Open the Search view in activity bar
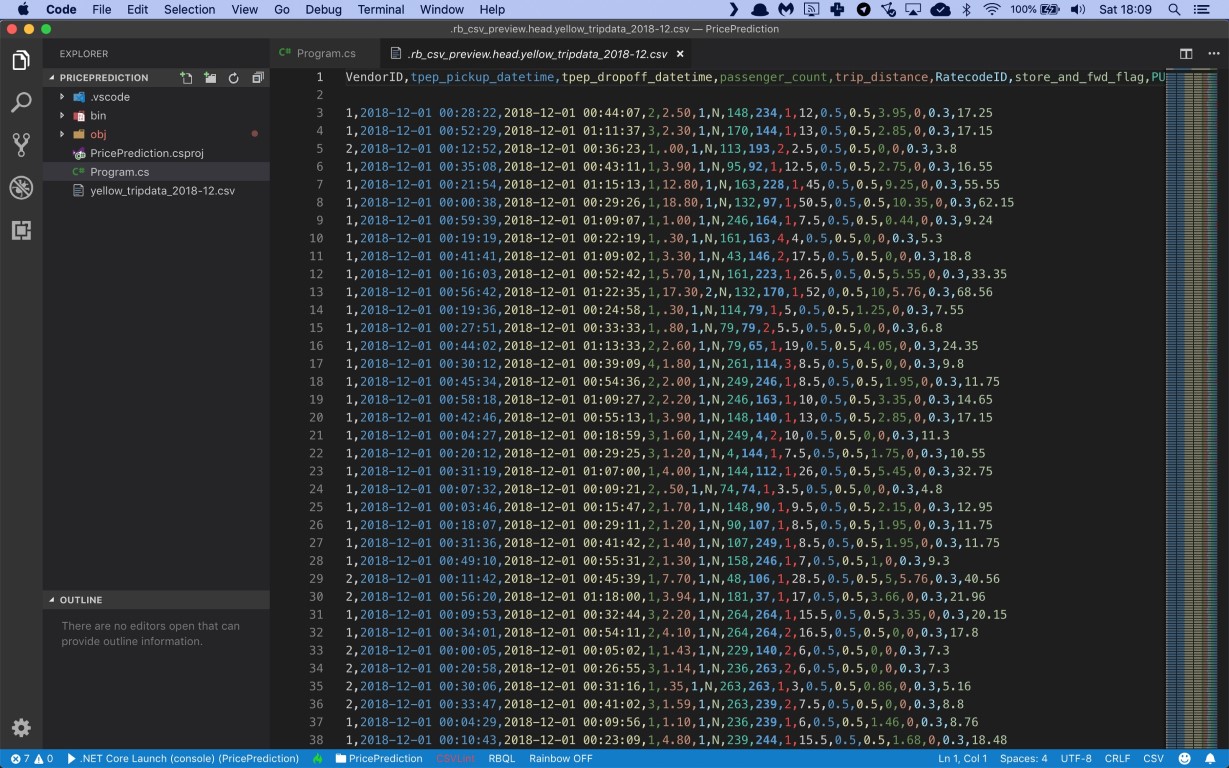 (21, 102)
